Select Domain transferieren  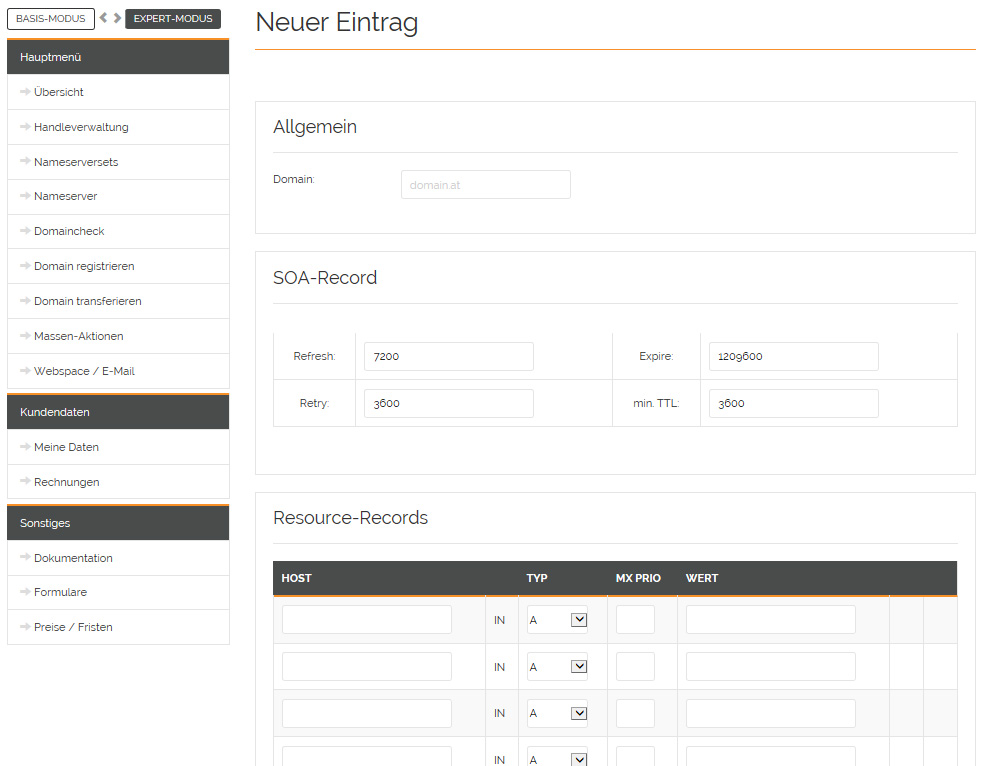pyautogui.click(x=118, y=301)
